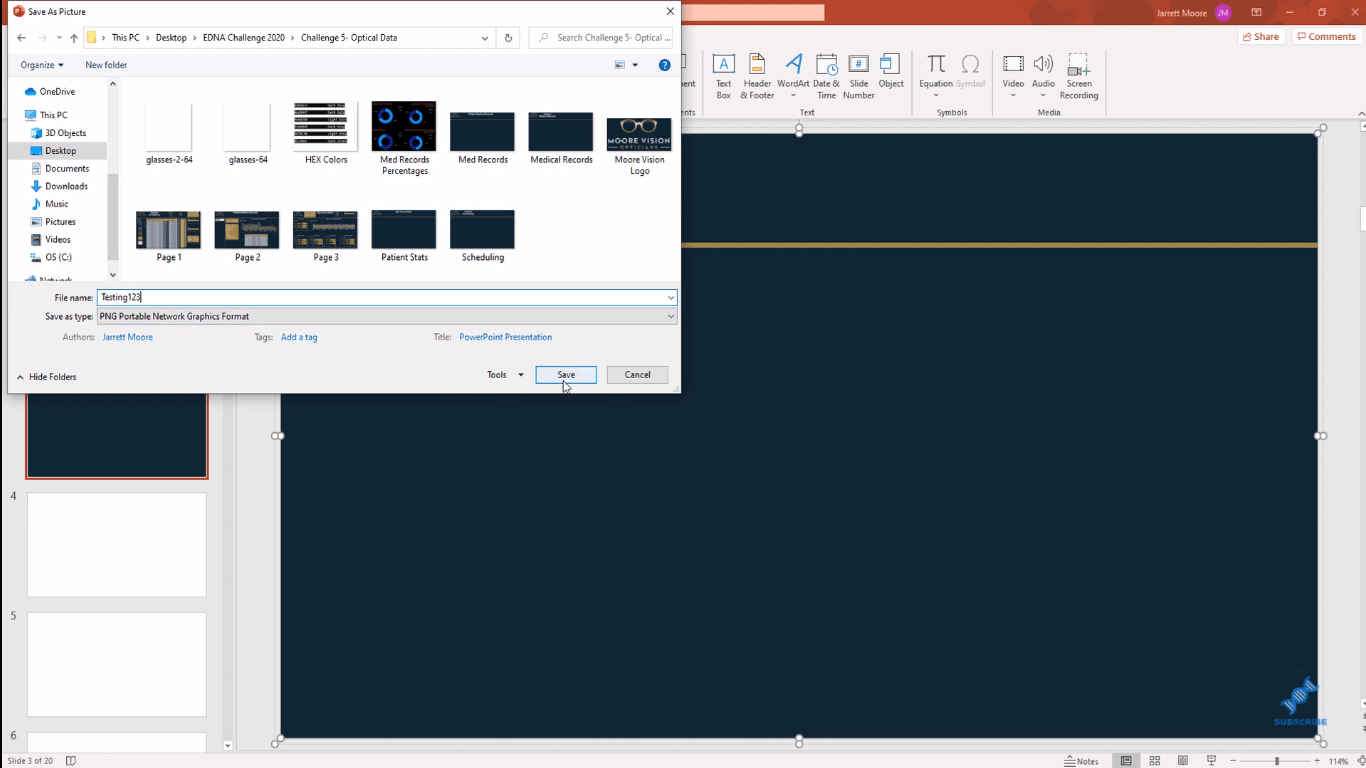Go back in Save dialog
This screenshot has width=1366, height=768.
pos(21,38)
